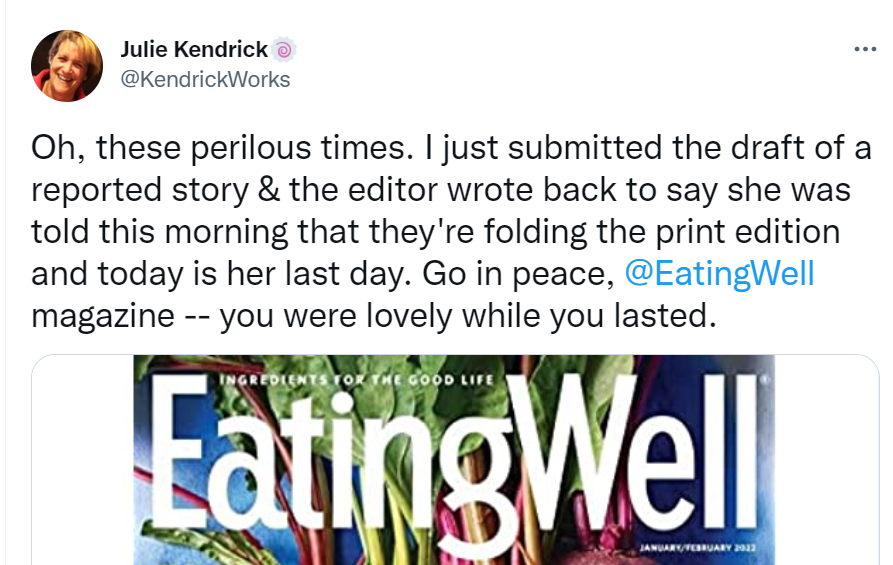Screen dimensions: 893x565
Task: Click the Julie Kendrick display name
Action: [x=194, y=49]
